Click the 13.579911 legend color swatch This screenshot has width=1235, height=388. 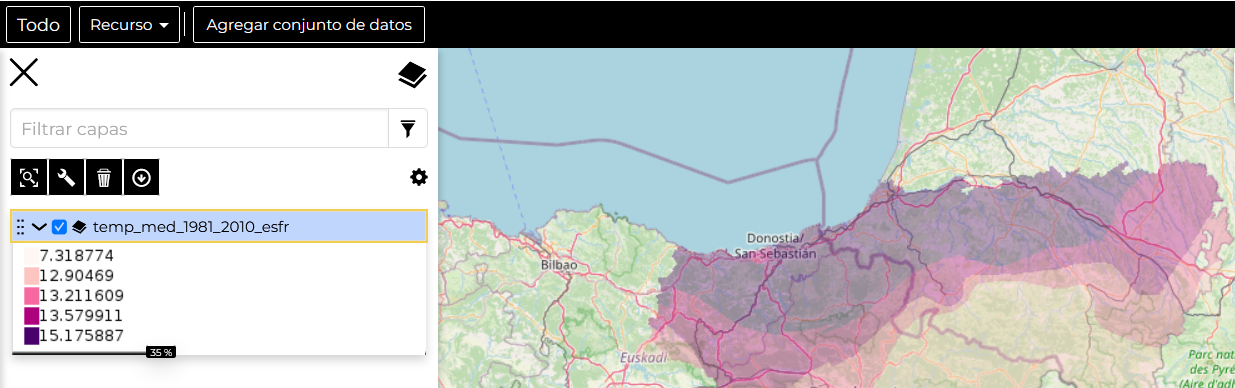pos(31,316)
